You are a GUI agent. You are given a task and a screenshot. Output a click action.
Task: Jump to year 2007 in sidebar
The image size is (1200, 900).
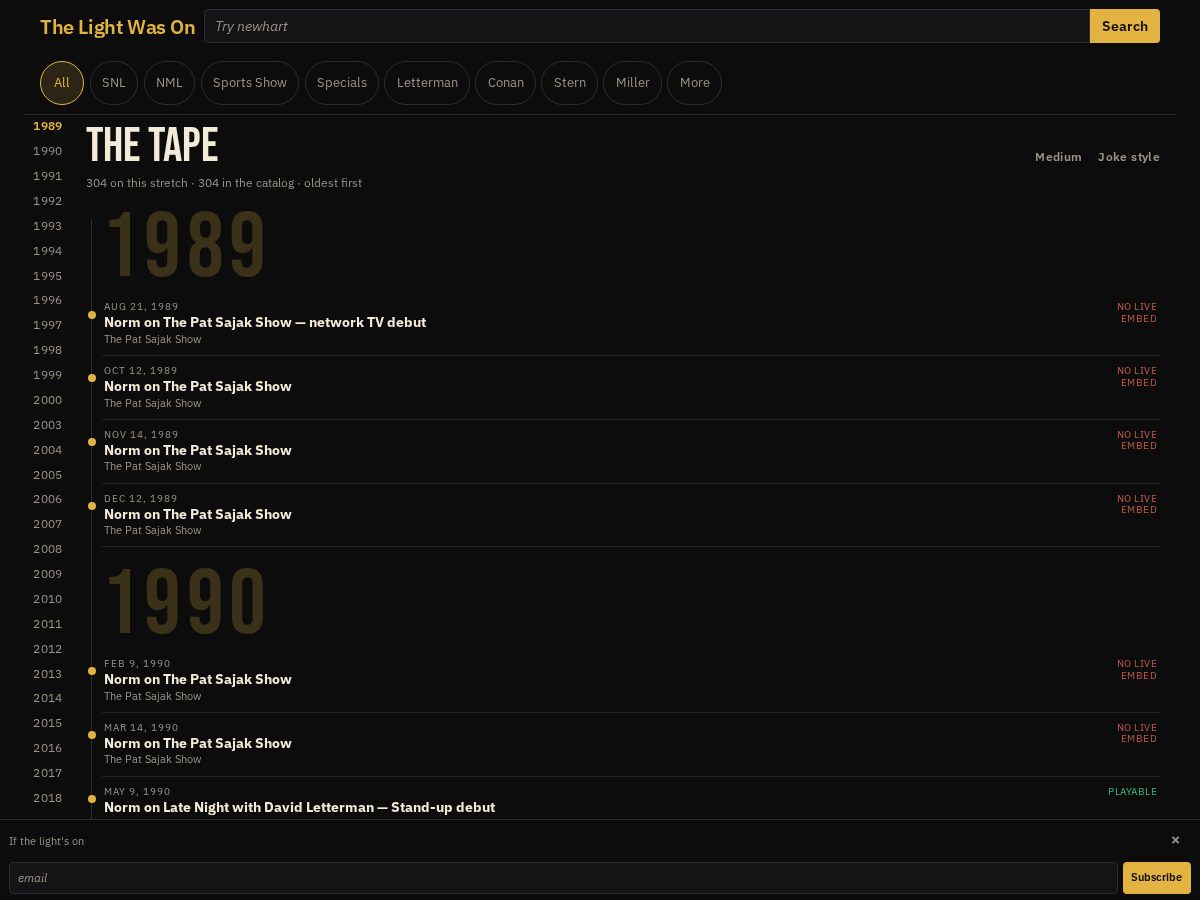[47, 524]
